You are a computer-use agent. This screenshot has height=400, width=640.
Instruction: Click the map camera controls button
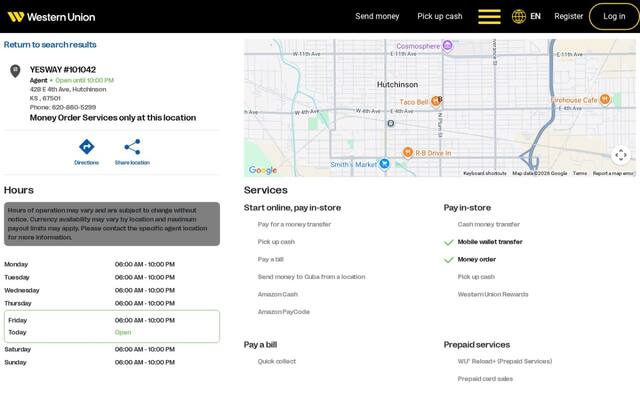pyautogui.click(x=621, y=155)
